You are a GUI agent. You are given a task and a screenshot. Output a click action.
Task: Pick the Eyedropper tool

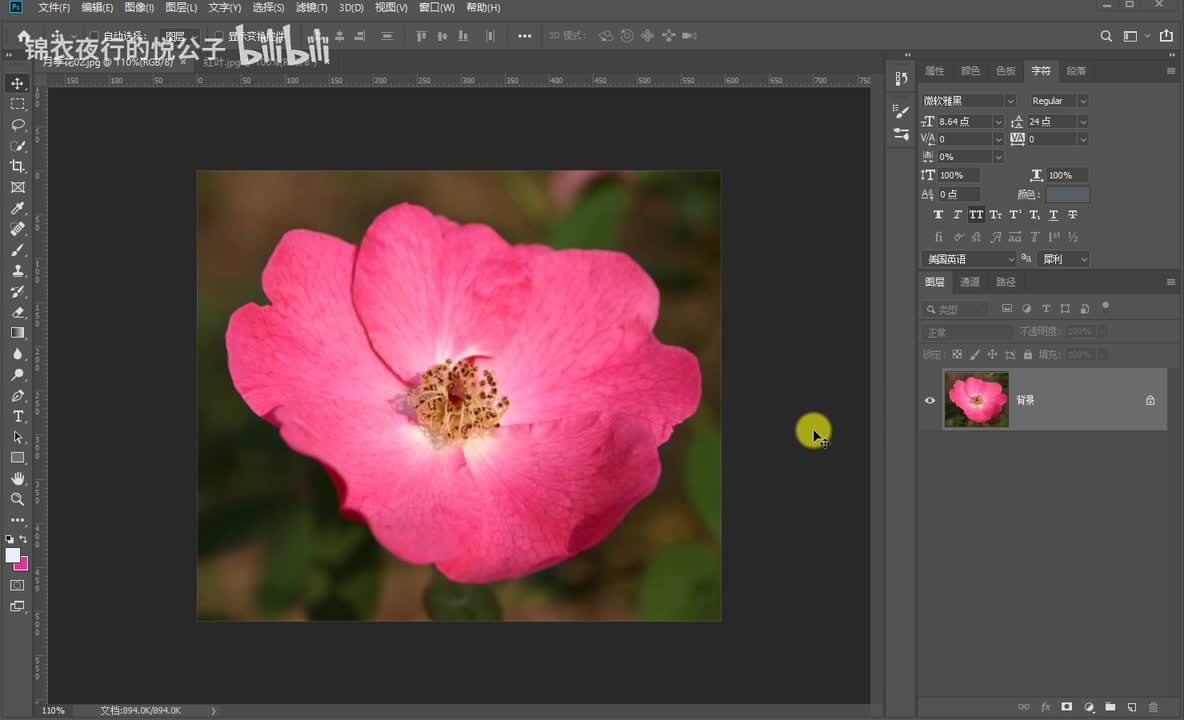[x=17, y=208]
